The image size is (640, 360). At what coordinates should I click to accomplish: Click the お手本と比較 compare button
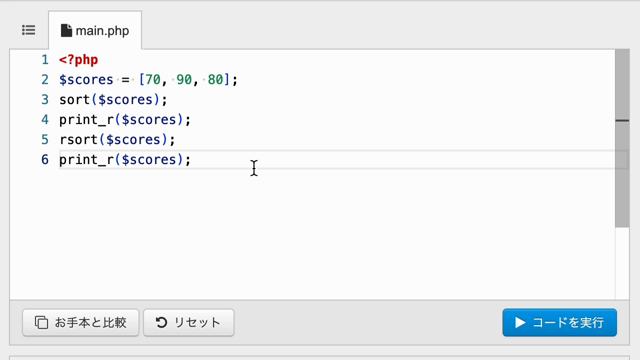click(x=81, y=322)
